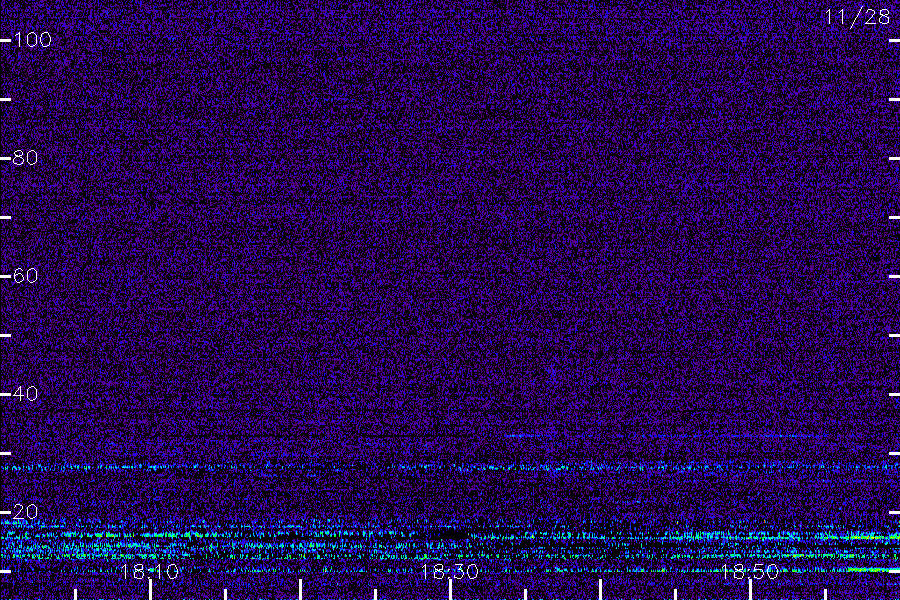
Task: Click the time tick below 18:10
Action: tap(150, 590)
